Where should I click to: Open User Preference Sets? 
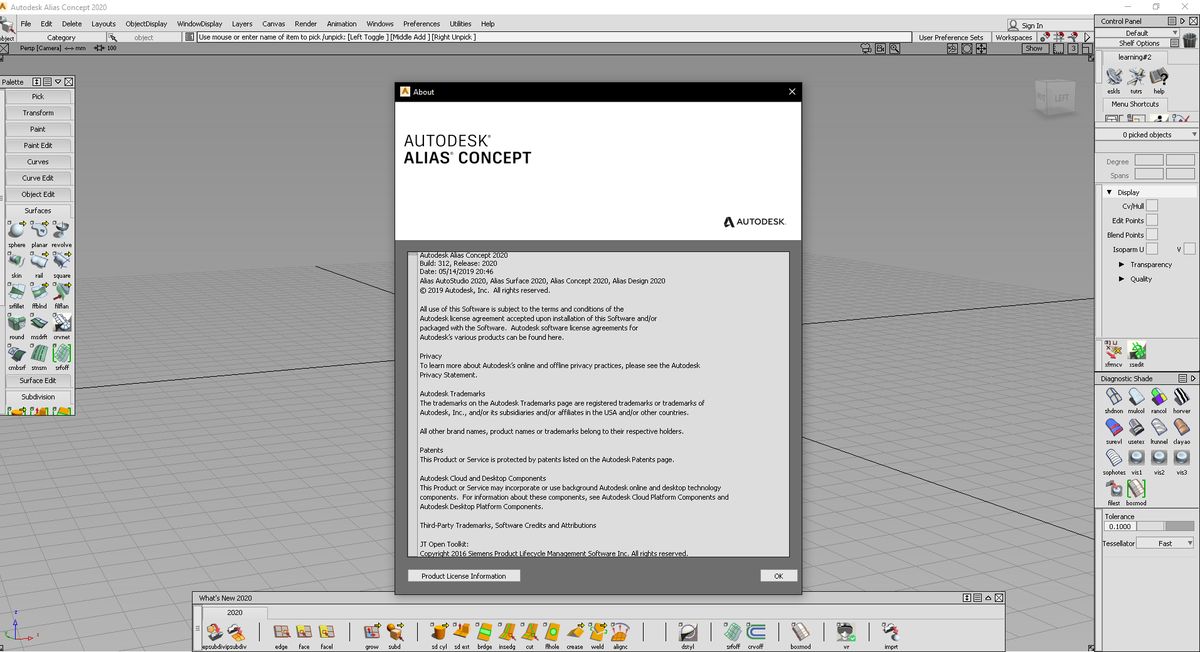click(x=950, y=37)
